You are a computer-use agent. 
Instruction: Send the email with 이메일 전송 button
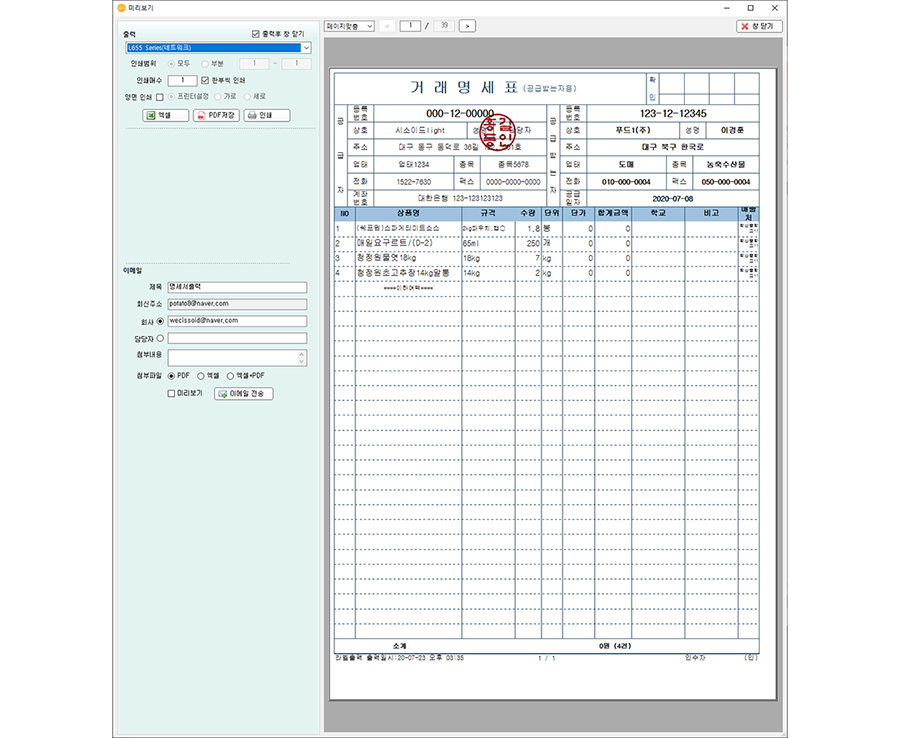(x=243, y=393)
